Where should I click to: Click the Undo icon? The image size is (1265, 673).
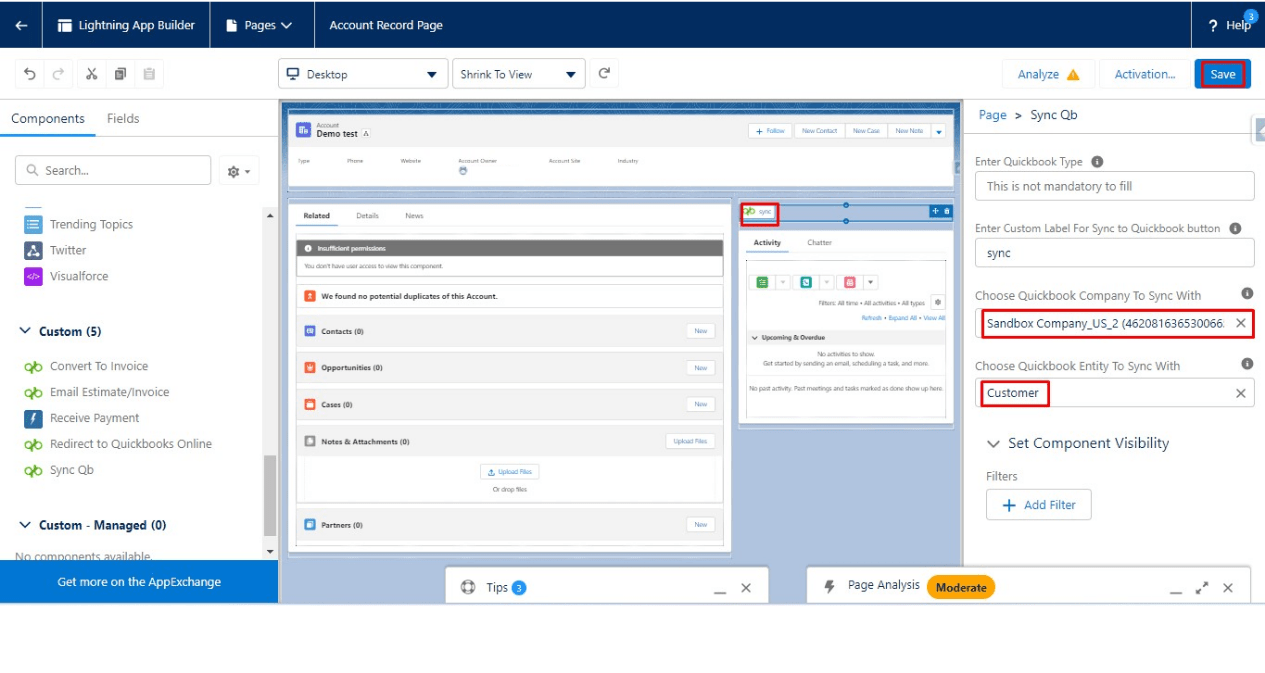pyautogui.click(x=30, y=74)
